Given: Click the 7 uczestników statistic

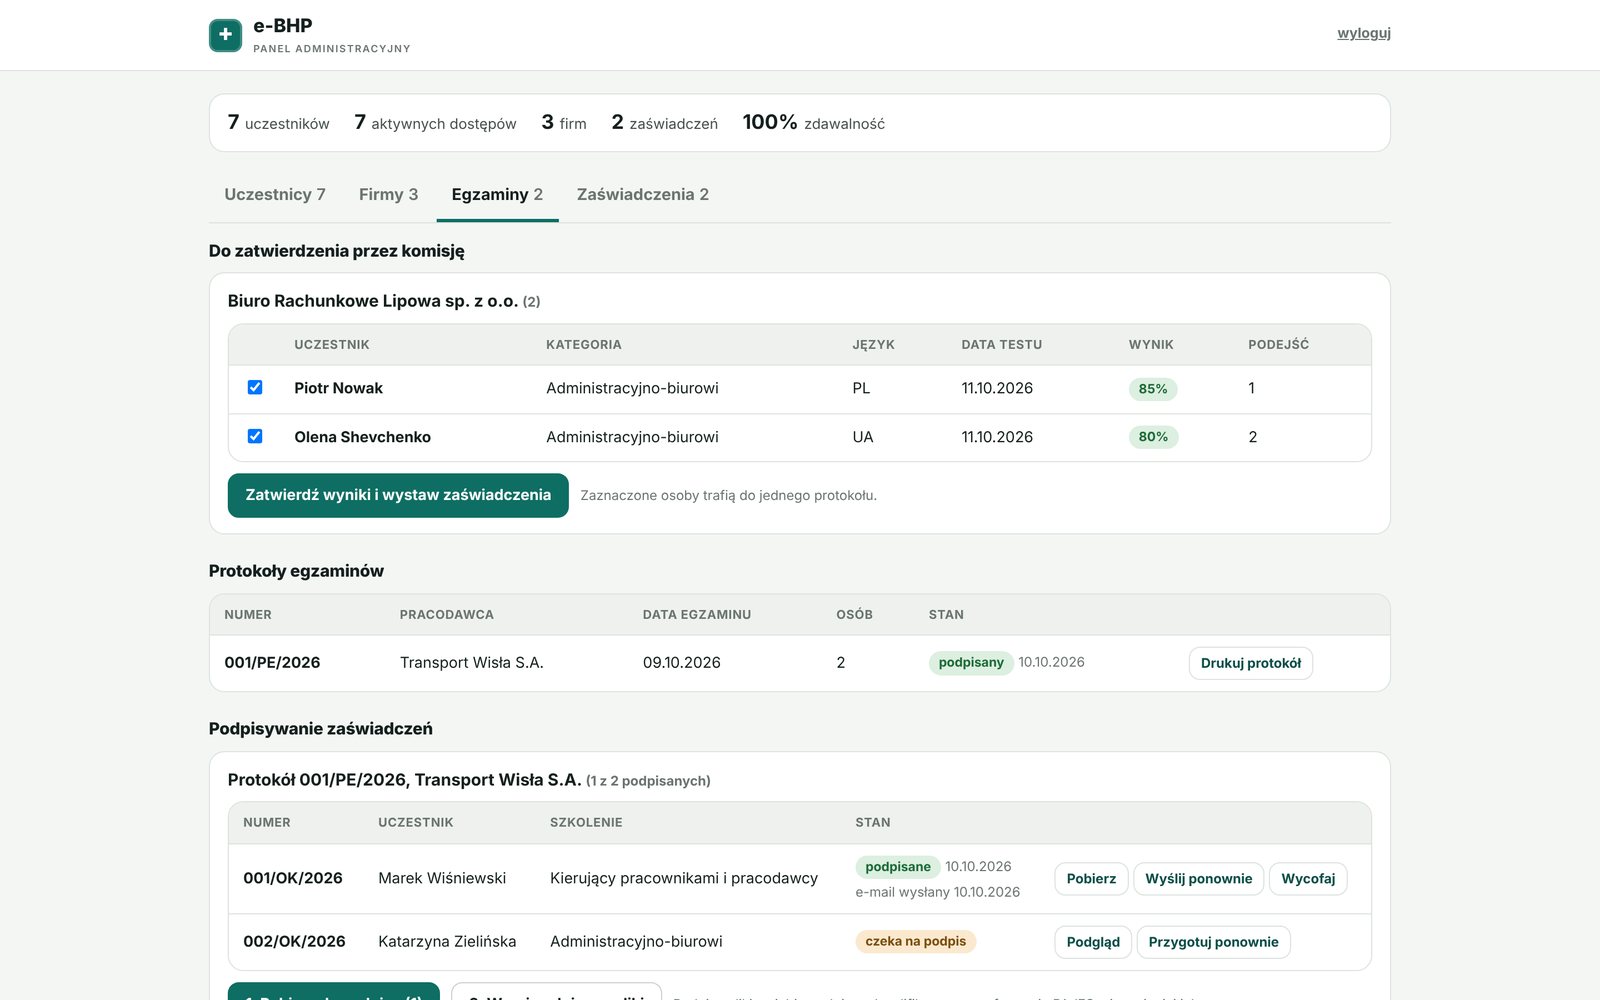Looking at the screenshot, I should pyautogui.click(x=278, y=122).
